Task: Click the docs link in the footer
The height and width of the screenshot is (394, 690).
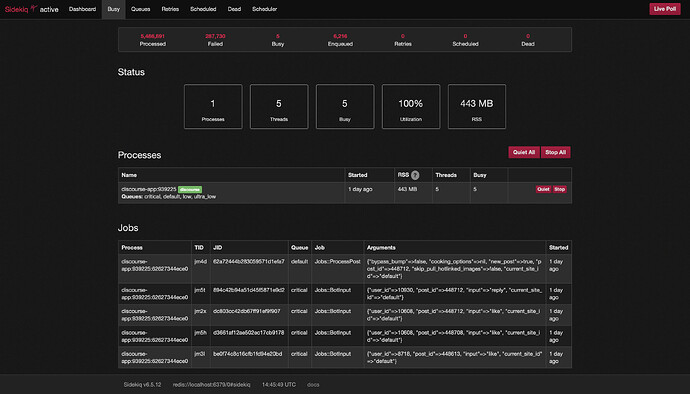Action: click(x=313, y=385)
